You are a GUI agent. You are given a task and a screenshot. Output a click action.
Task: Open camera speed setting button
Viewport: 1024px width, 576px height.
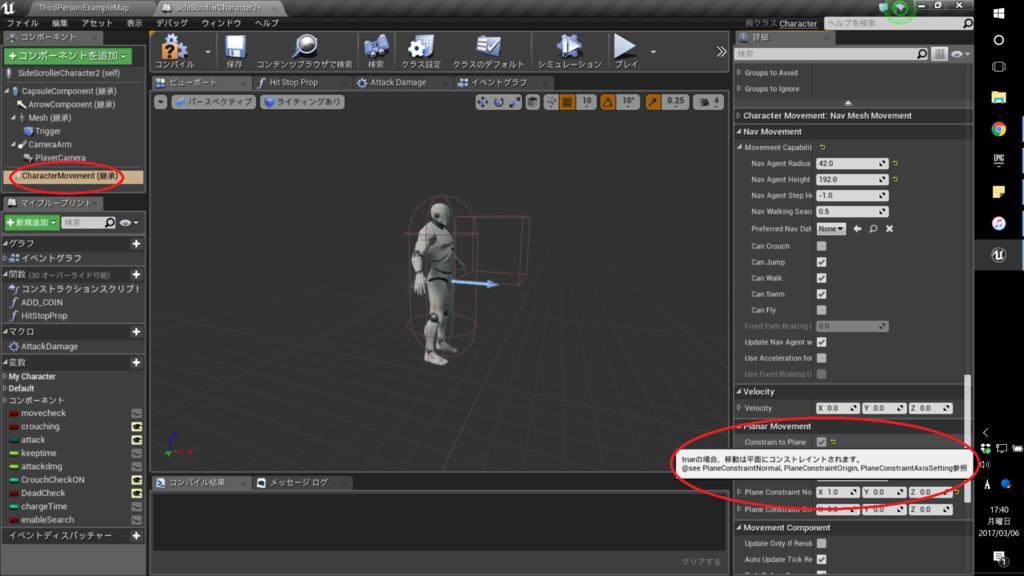(708, 102)
